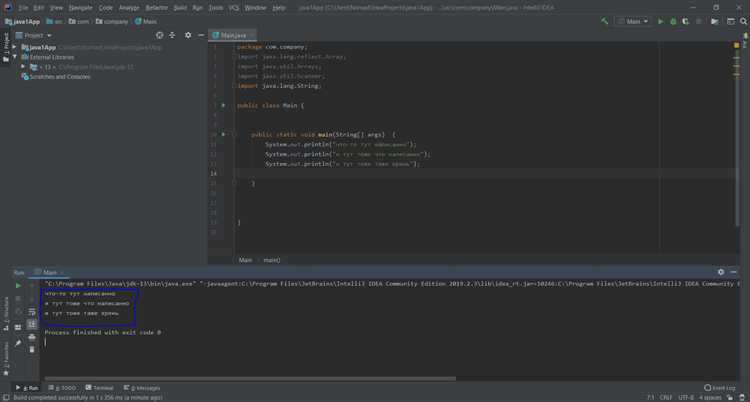
Task: Toggle Scroll to End in Run console
Action: (32, 324)
